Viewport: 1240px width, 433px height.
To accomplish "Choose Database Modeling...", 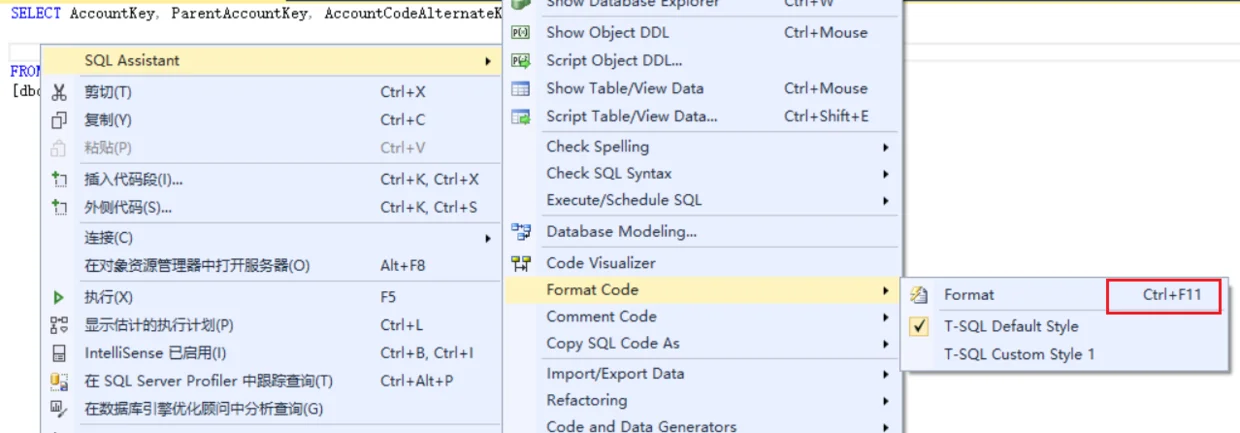I will pos(703,232).
